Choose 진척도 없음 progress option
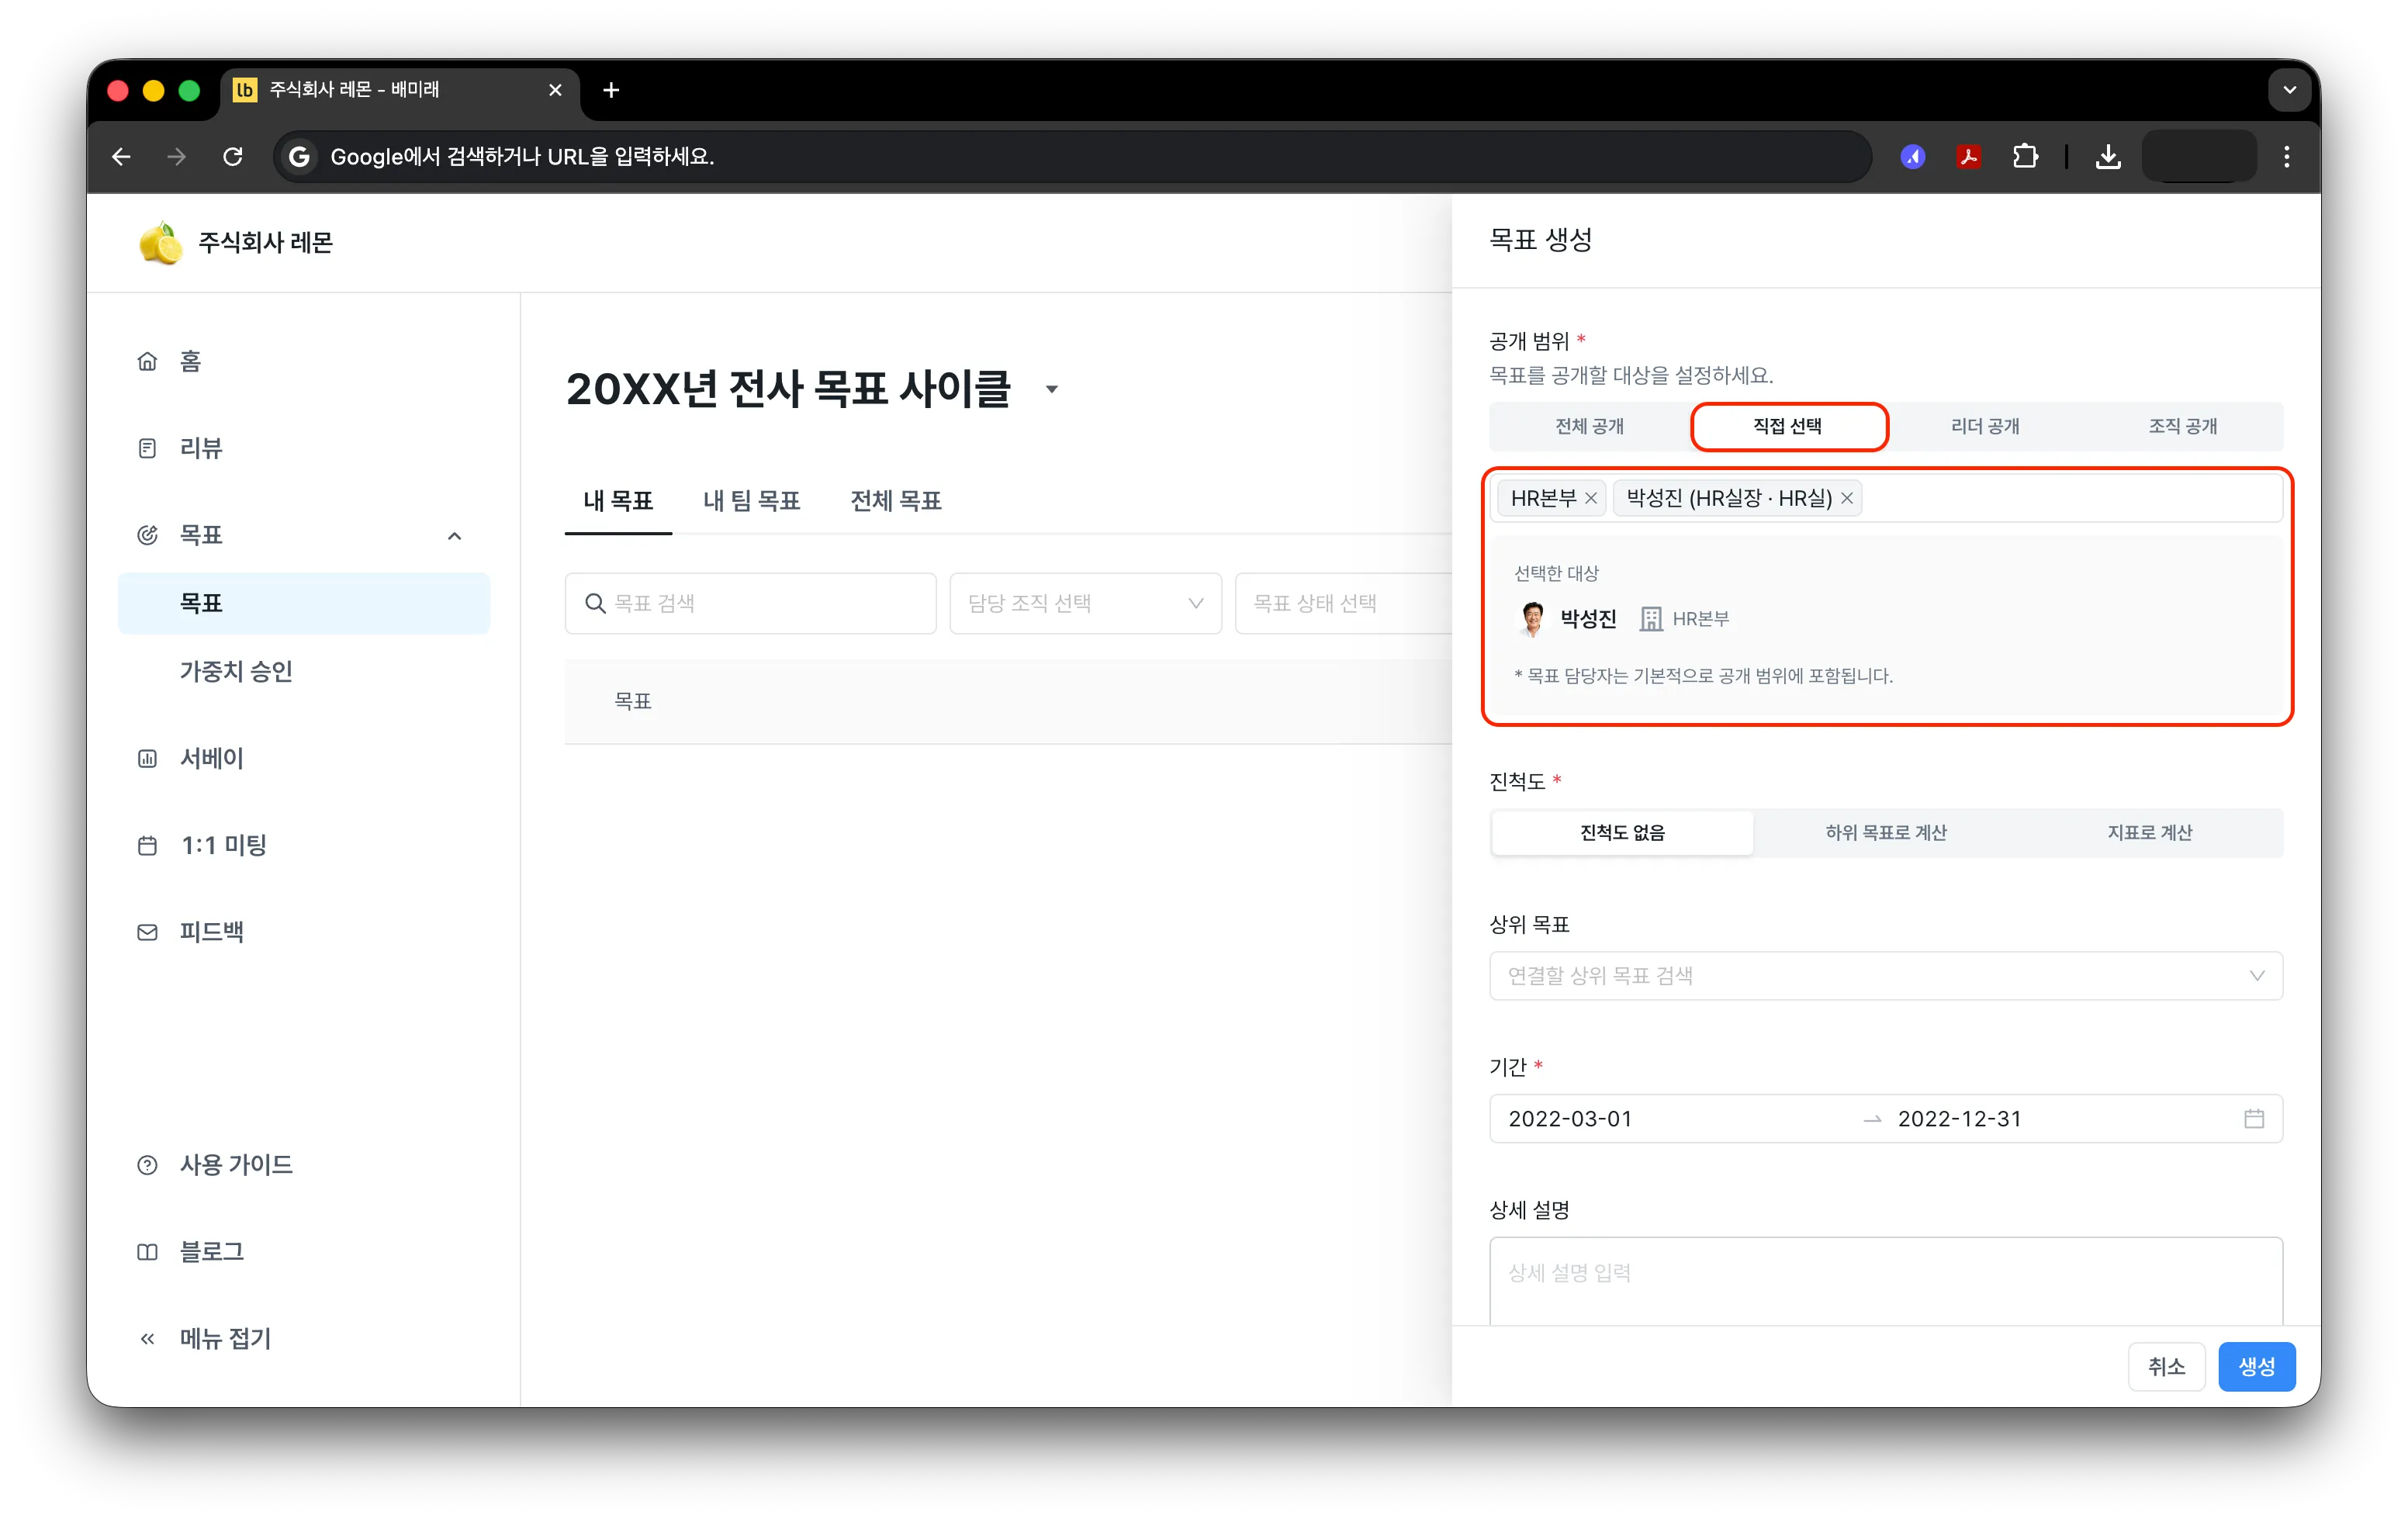 pyautogui.click(x=1622, y=833)
